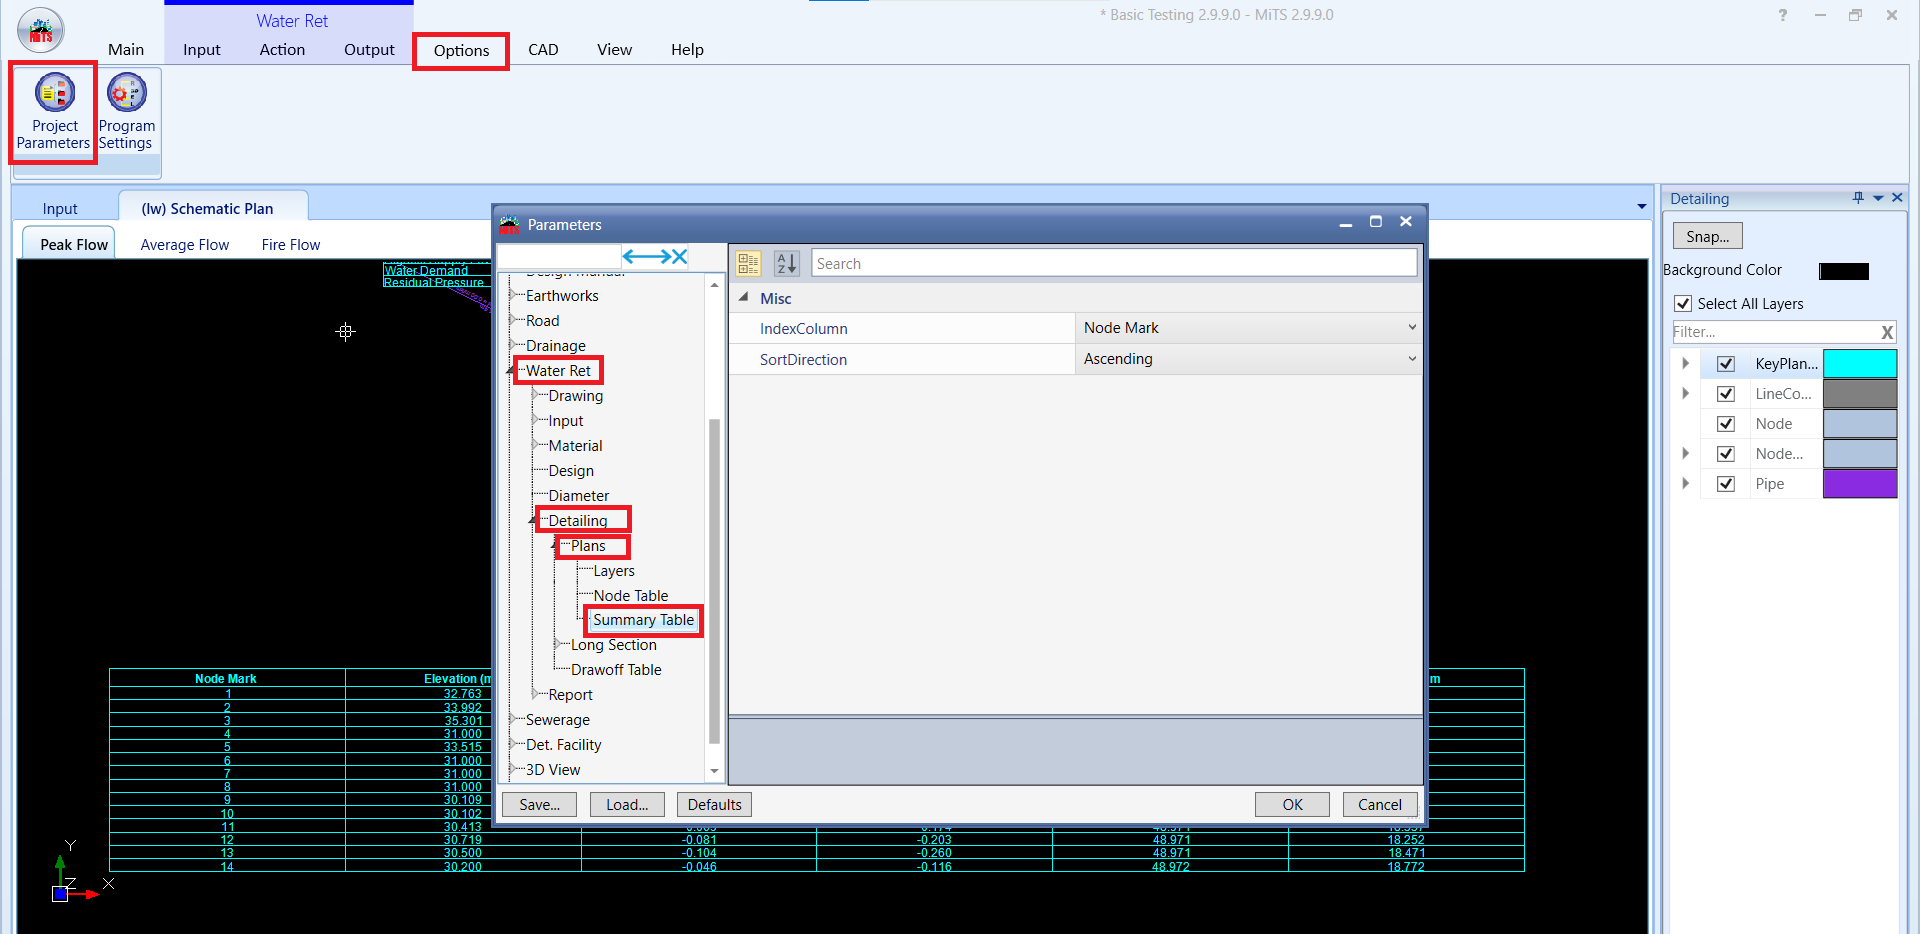The width and height of the screenshot is (1920, 934).
Task: Maximize the Parameters dialog
Action: [x=1376, y=222]
